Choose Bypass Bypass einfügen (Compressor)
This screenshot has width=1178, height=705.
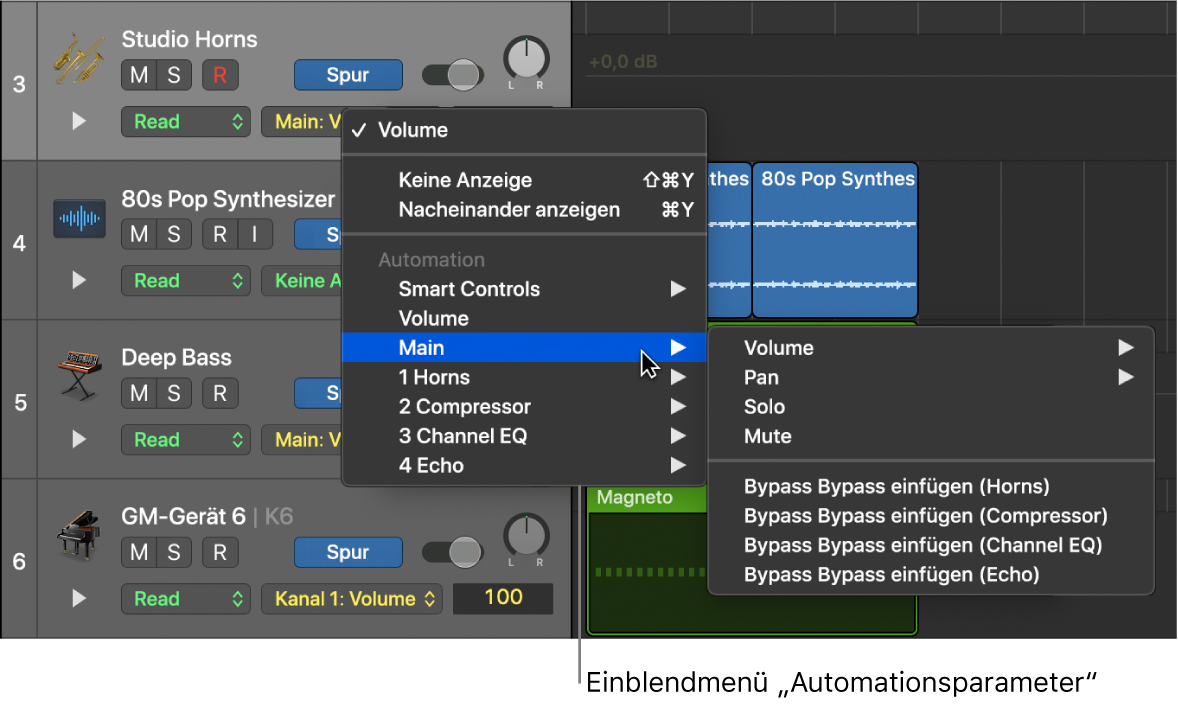point(931,516)
